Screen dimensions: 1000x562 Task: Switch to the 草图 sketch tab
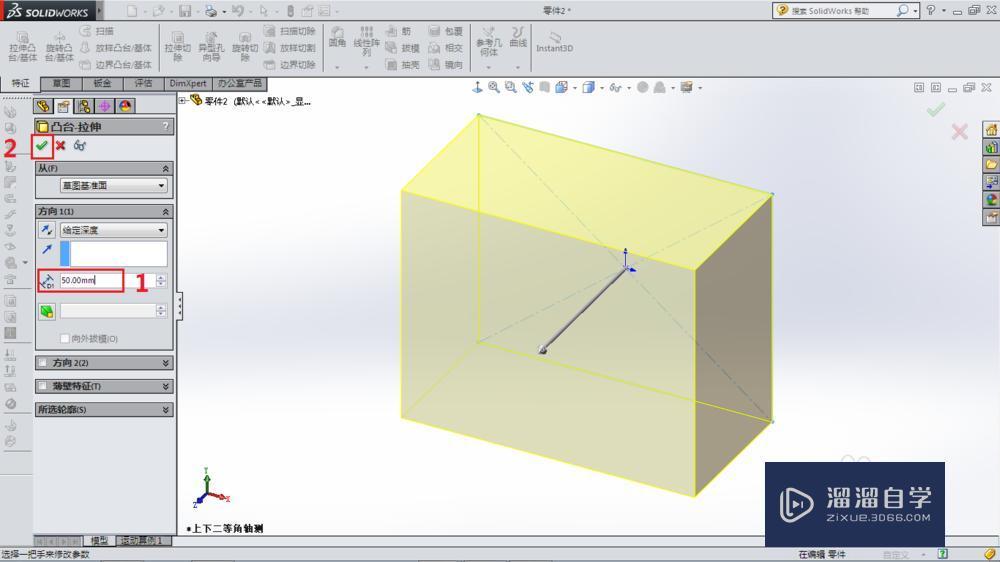click(61, 83)
